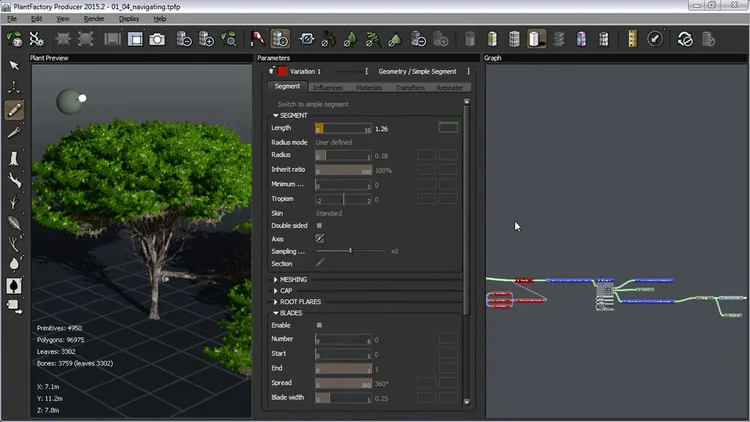Switch to the Influences tab
750x422 pixels.
point(328,88)
